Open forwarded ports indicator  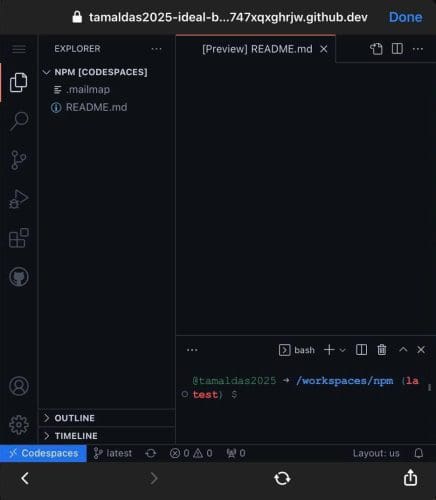pyautogui.click(x=236, y=453)
